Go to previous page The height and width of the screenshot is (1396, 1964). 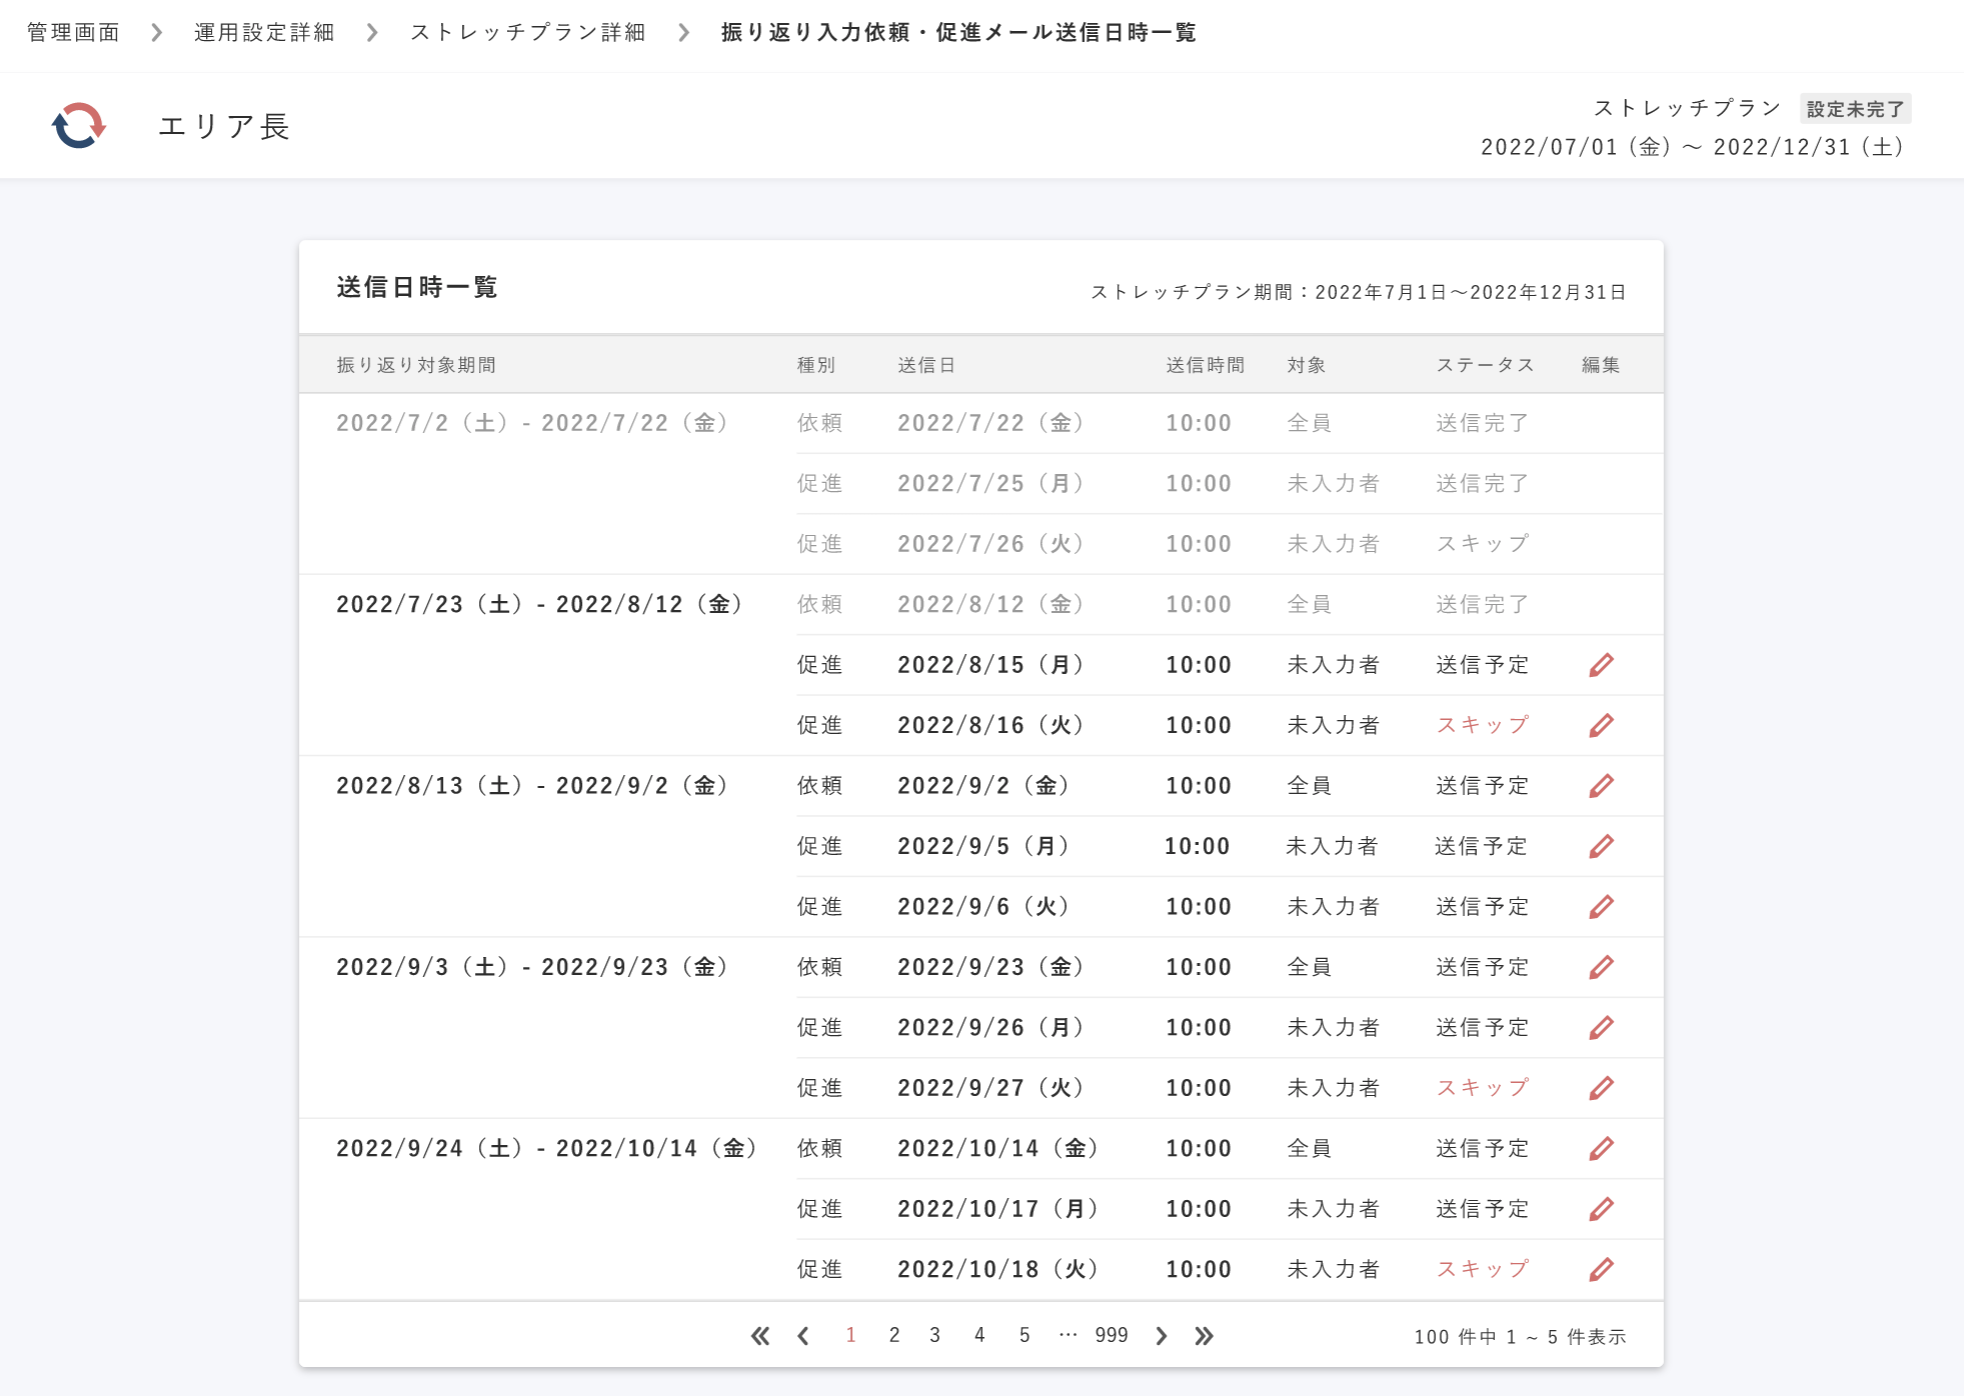click(804, 1336)
